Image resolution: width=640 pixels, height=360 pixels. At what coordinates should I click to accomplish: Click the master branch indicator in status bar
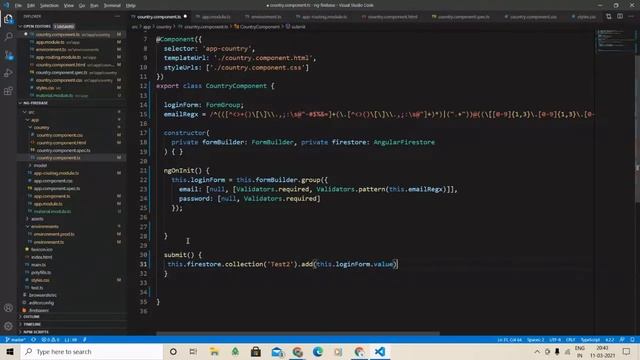15,340
